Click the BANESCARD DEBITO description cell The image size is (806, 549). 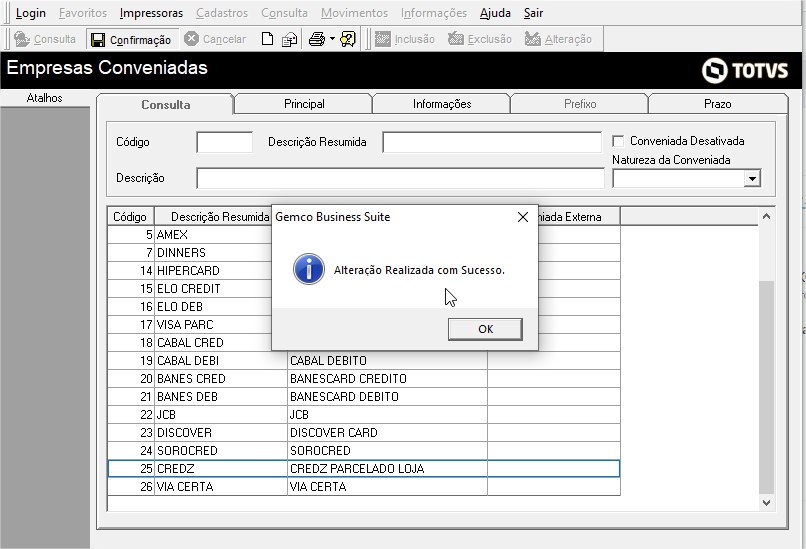[387, 397]
